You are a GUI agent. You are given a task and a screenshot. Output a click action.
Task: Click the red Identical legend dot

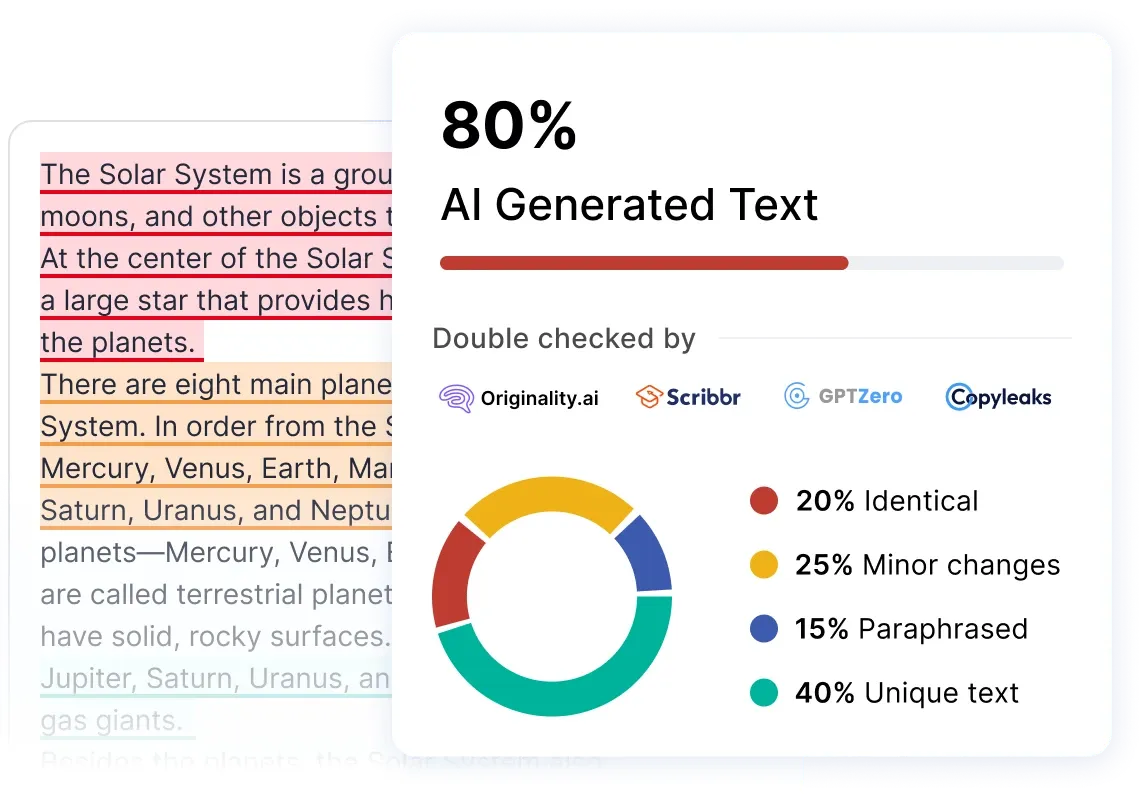coord(764,501)
